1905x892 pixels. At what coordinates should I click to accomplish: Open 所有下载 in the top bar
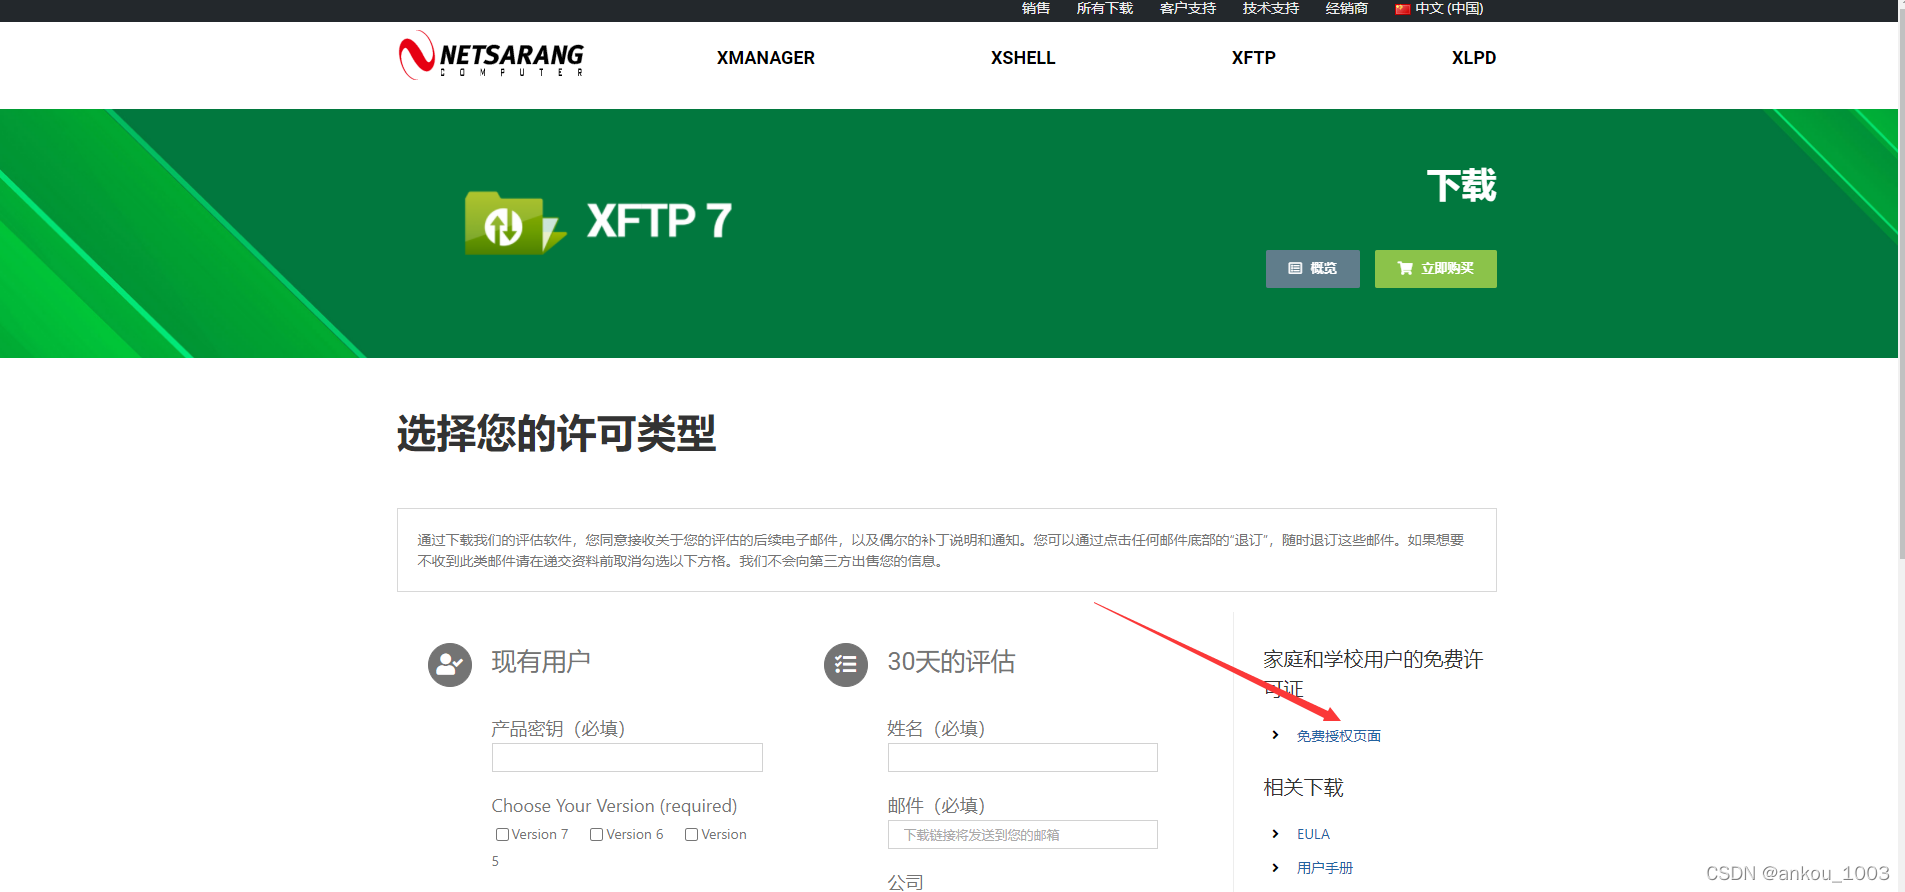pyautogui.click(x=1105, y=9)
